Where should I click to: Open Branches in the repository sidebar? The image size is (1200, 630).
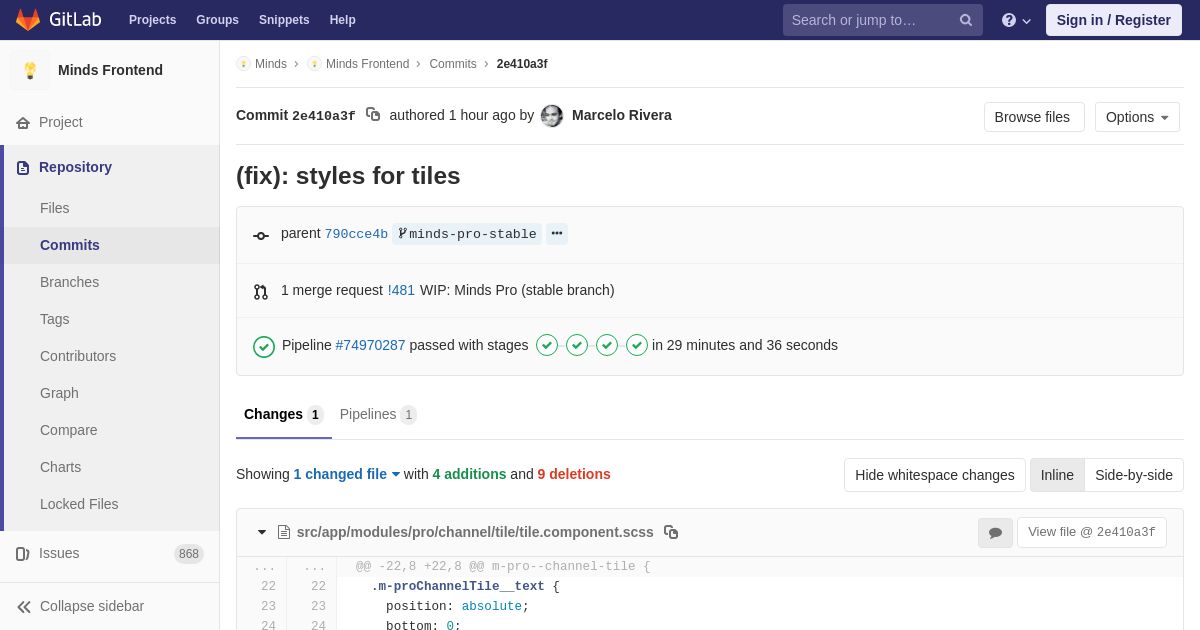(112, 282)
